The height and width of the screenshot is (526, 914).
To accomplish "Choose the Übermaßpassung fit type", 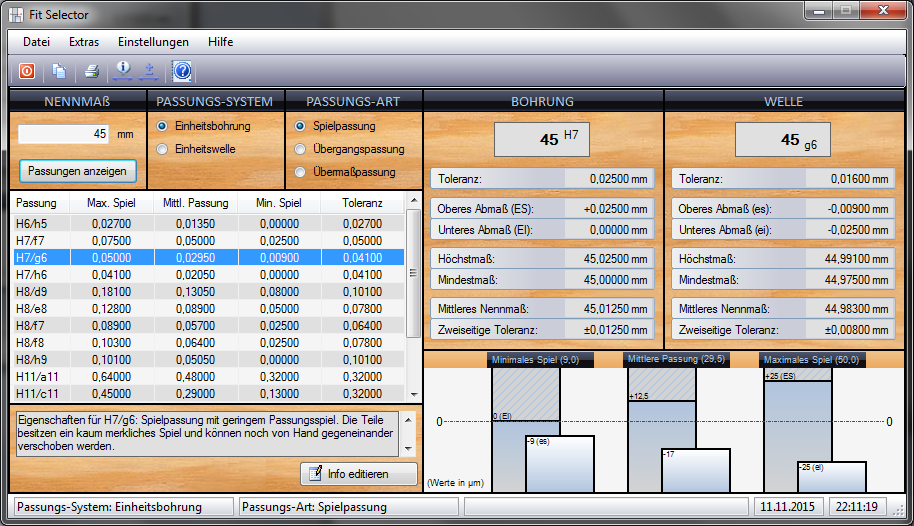I will point(301,172).
